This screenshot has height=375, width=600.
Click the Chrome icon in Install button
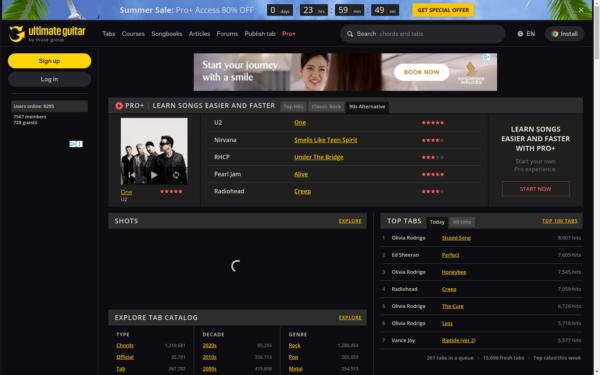pos(554,34)
